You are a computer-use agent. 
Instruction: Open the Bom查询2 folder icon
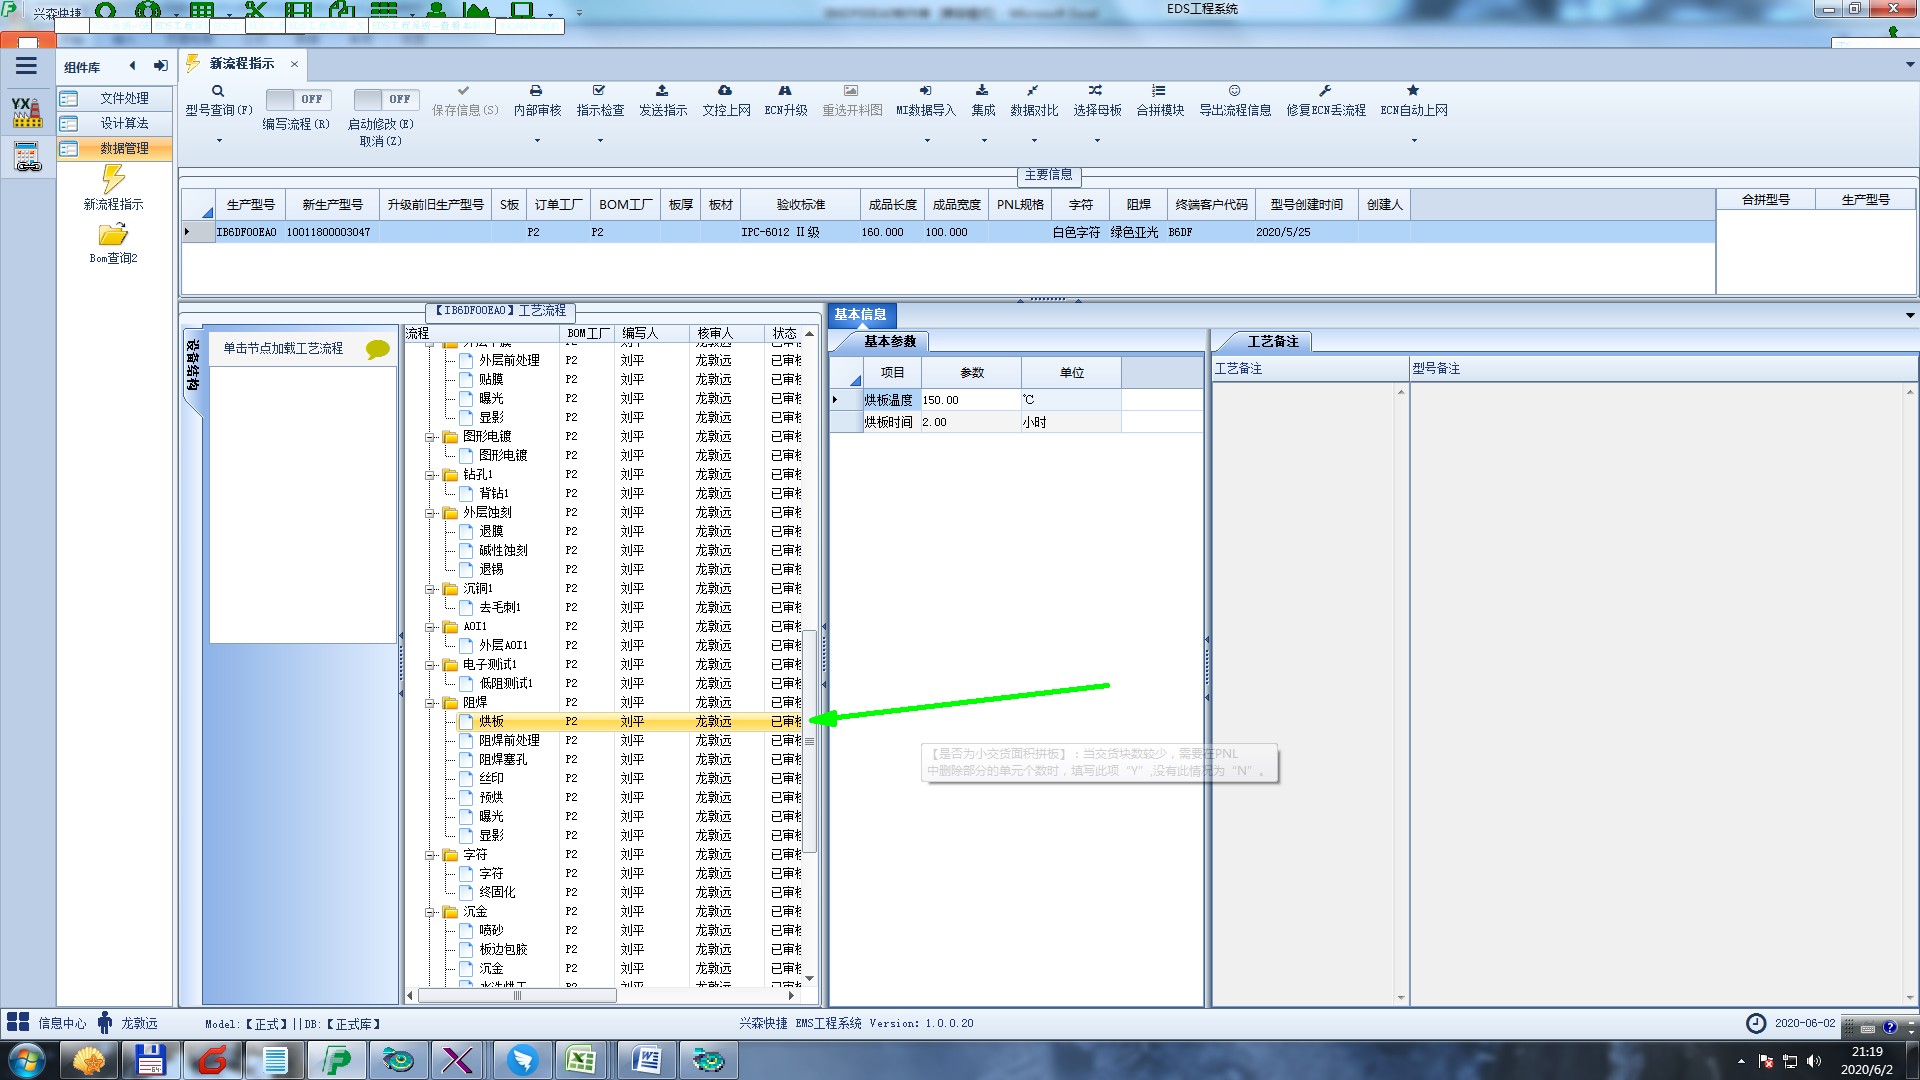point(113,235)
